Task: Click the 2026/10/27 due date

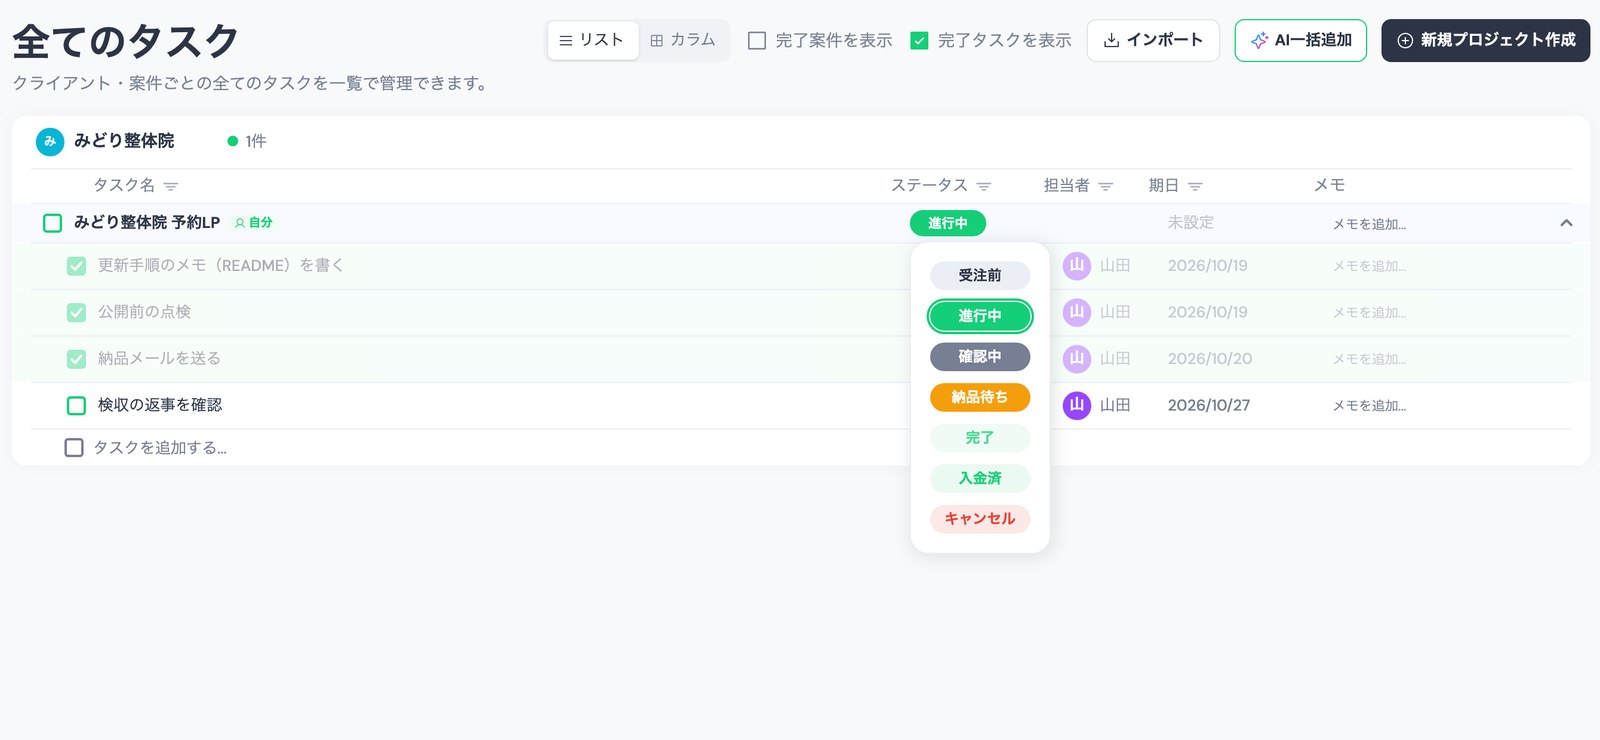Action: click(1209, 405)
